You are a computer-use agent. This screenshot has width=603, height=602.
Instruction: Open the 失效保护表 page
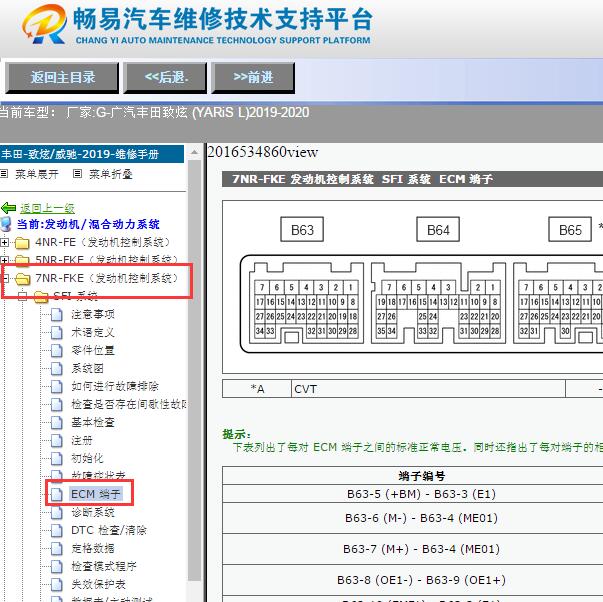coord(98,584)
